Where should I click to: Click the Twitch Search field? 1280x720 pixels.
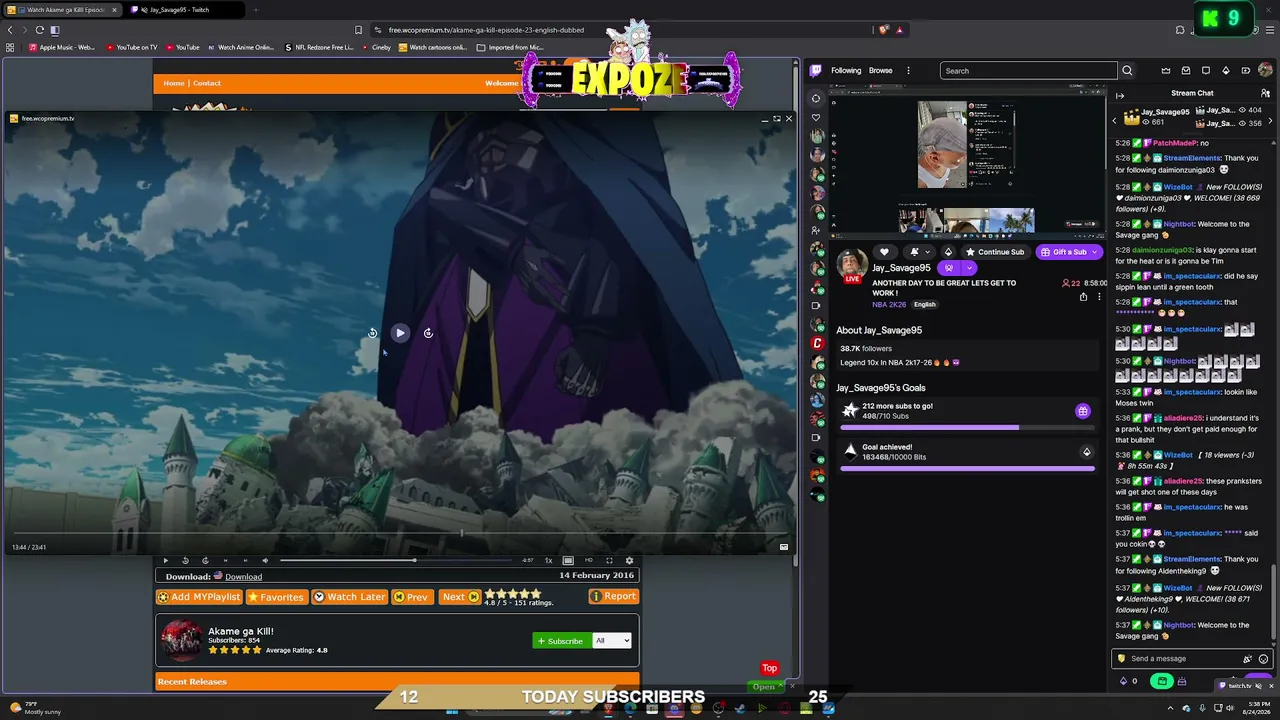point(1028,71)
